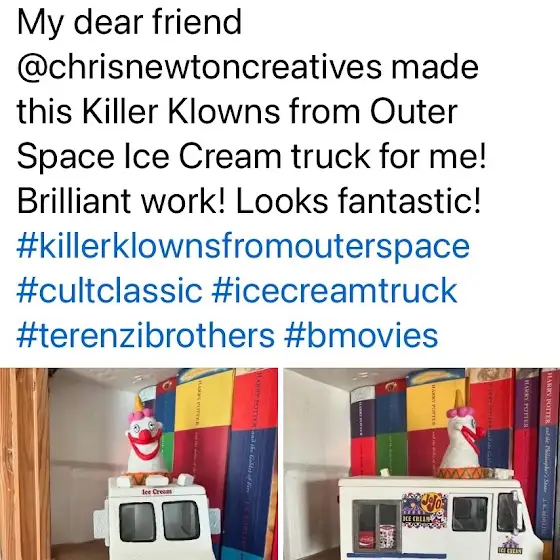Viewport: 560px width, 560px height.
Task: Click the truck windshield in the left photo
Action: click(x=159, y=521)
